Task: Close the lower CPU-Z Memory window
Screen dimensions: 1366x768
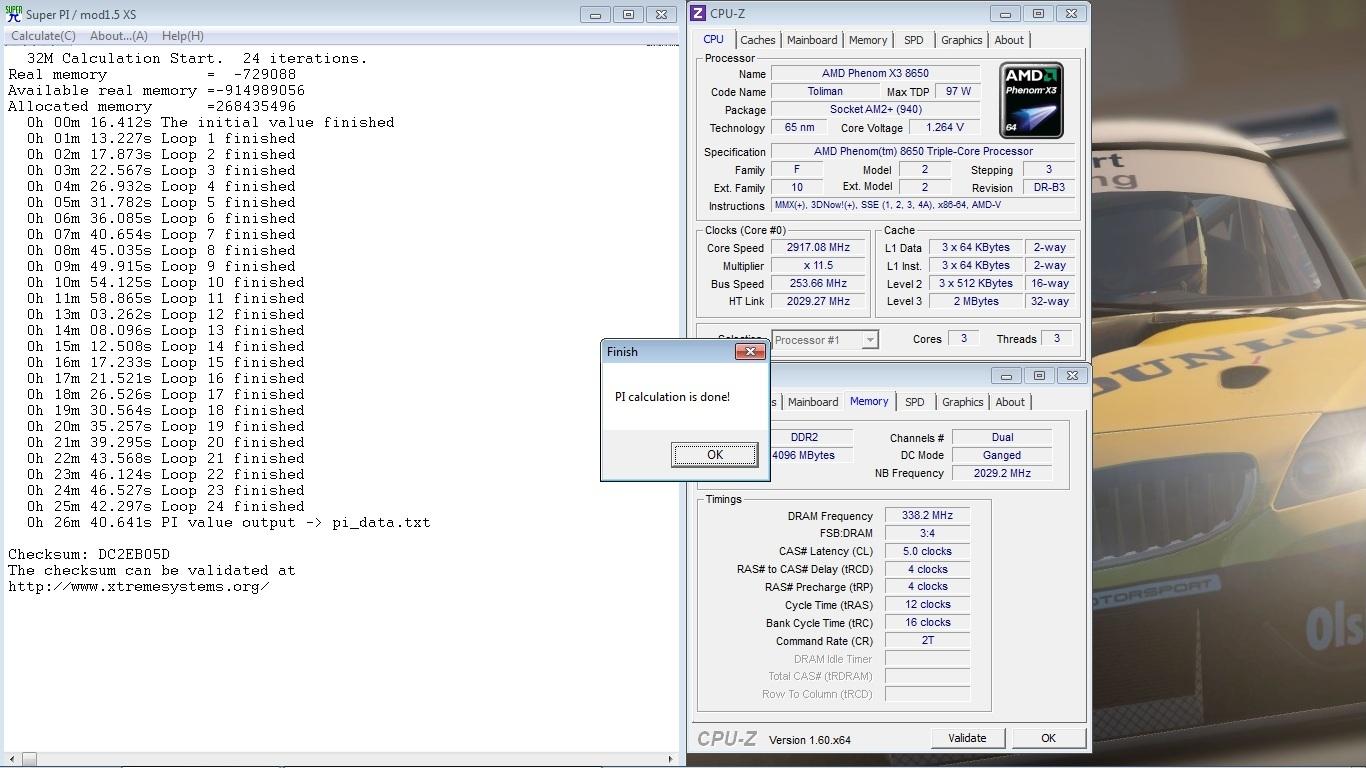Action: coord(1072,375)
